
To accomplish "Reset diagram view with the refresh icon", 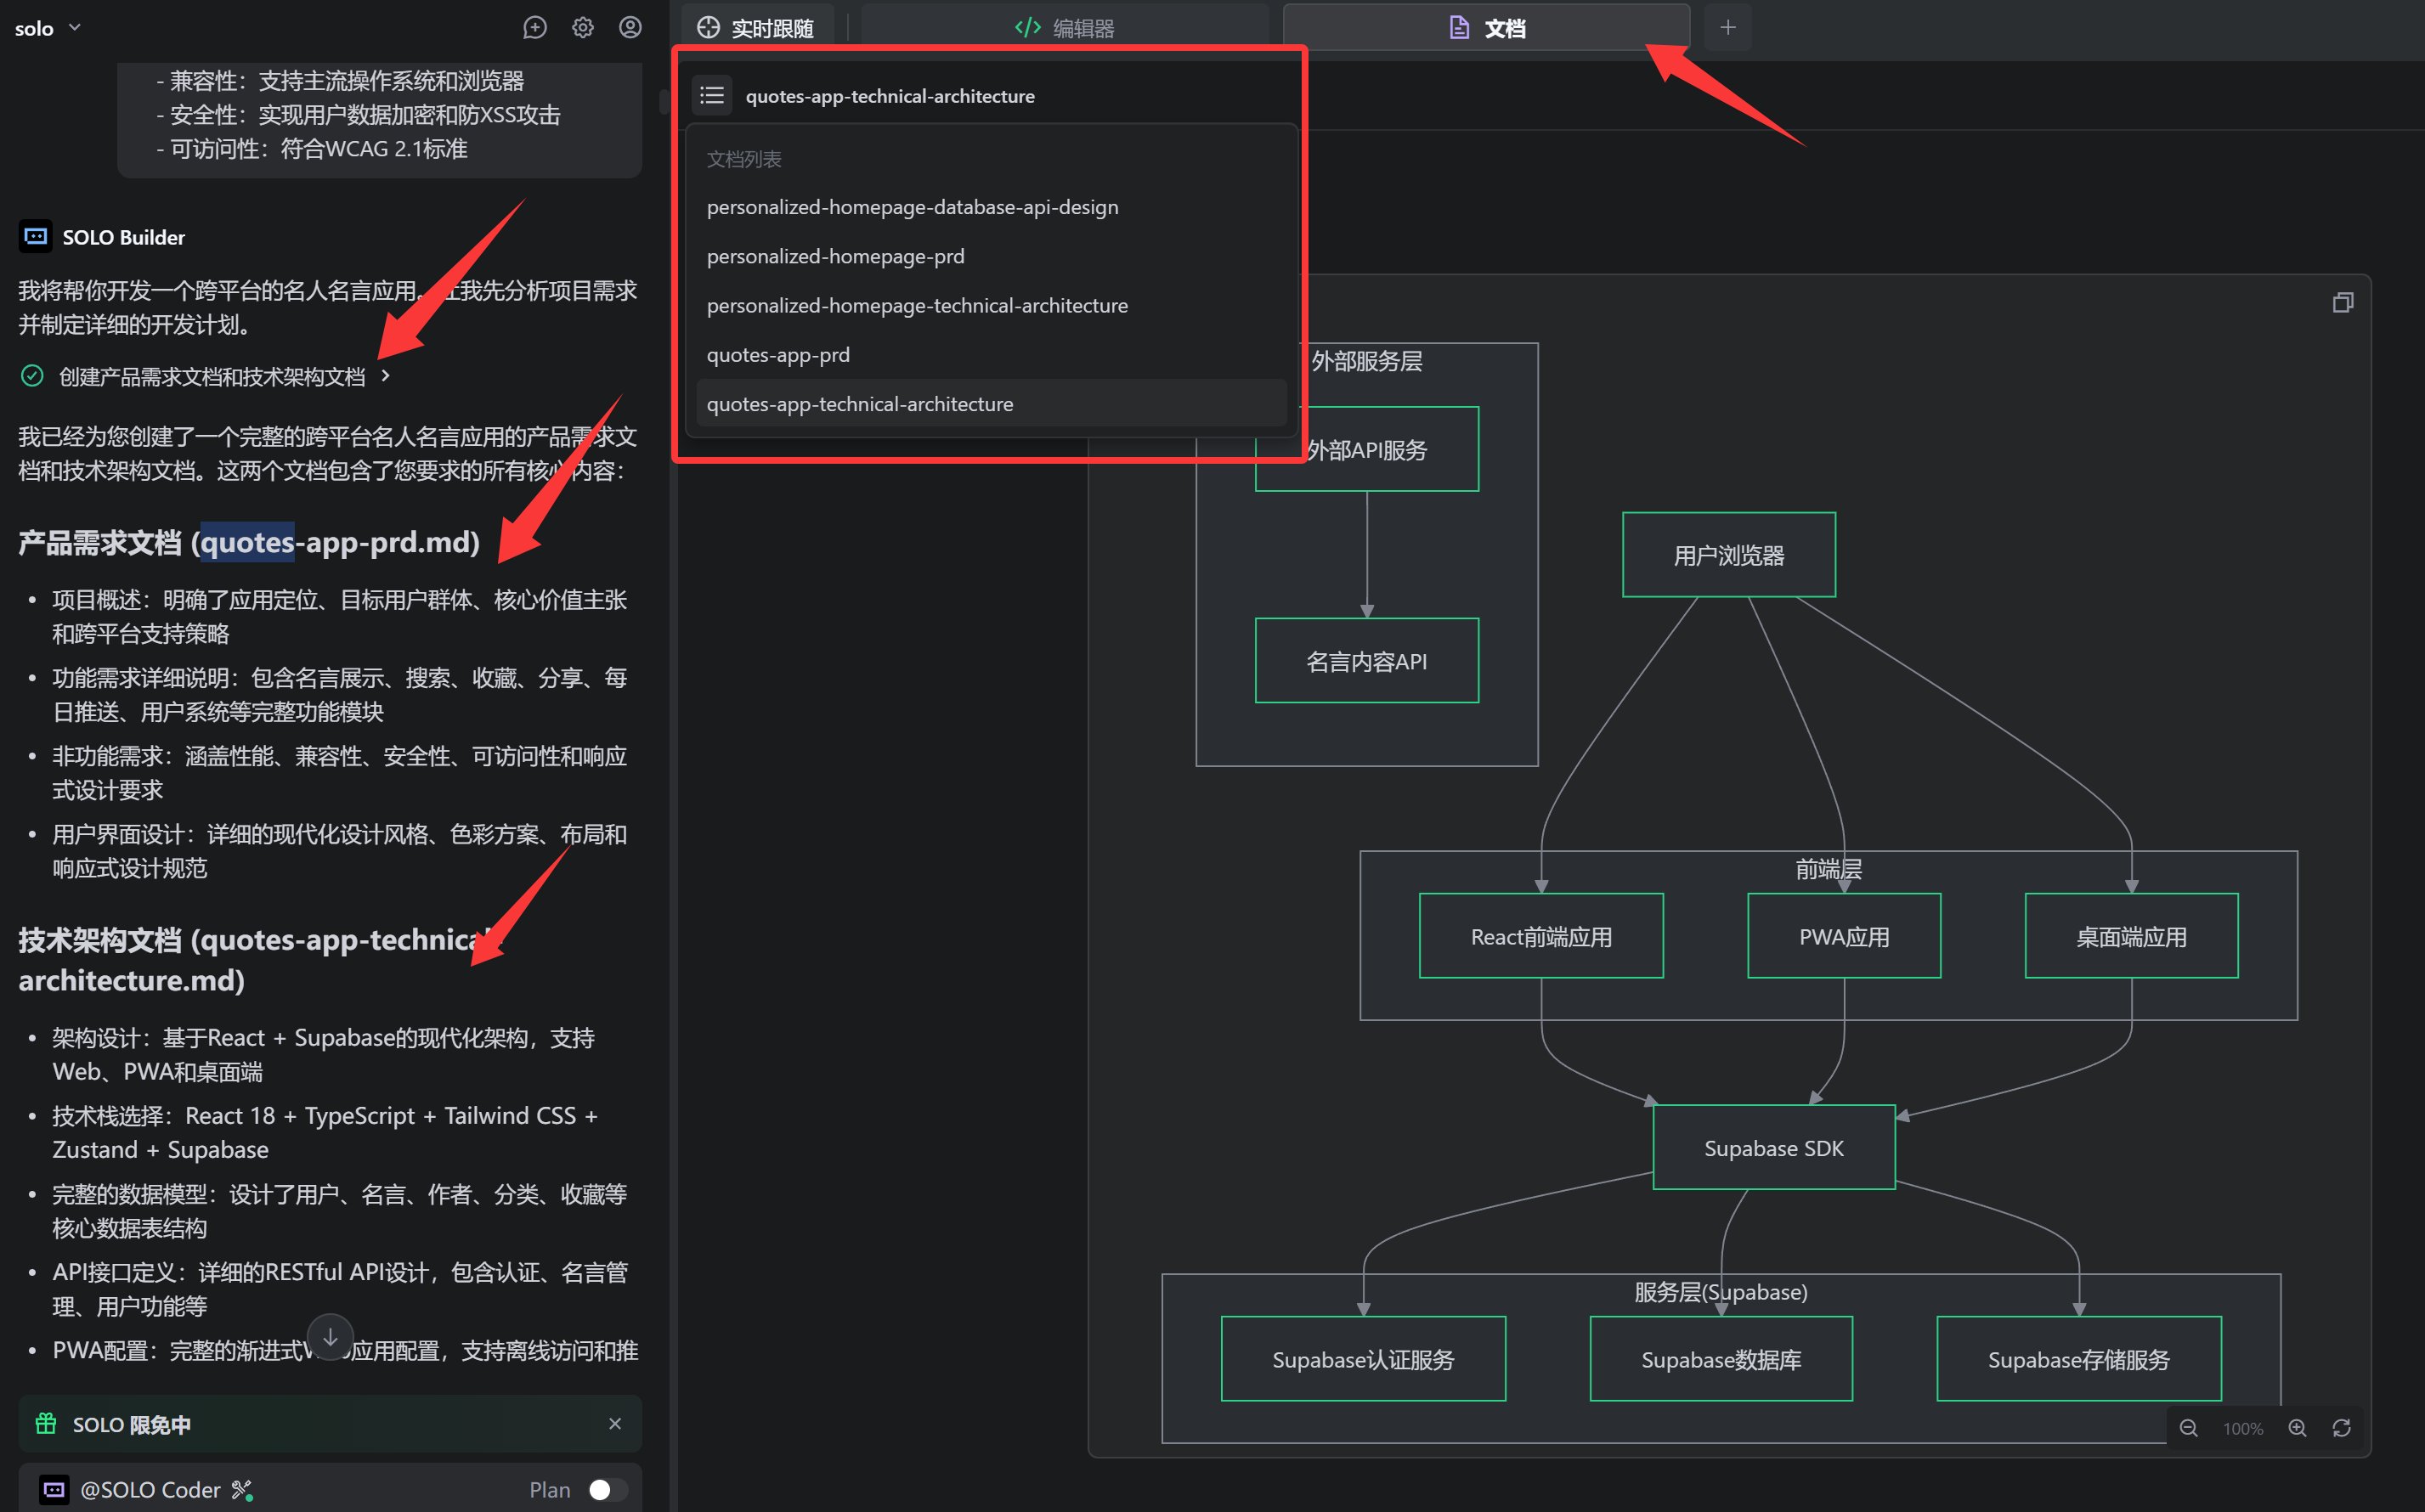I will point(2342,1428).
